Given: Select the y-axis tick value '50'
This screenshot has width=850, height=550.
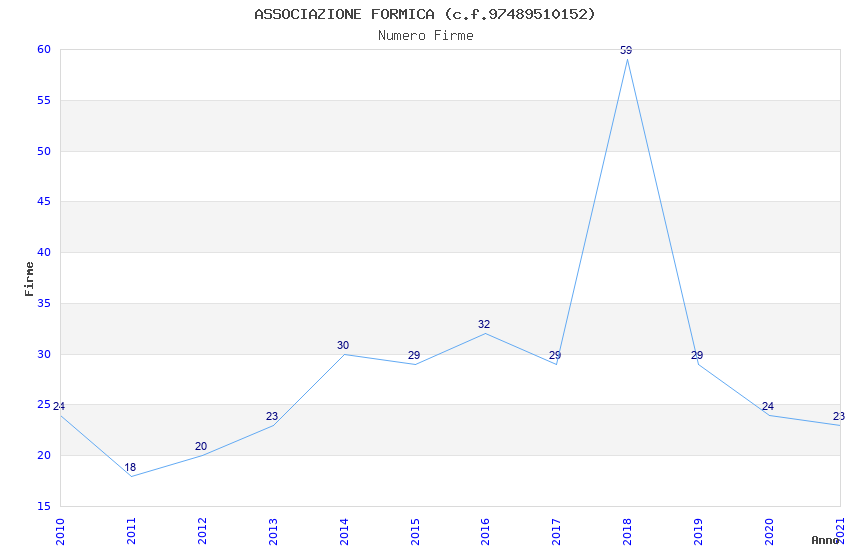Looking at the screenshot, I should [x=44, y=151].
